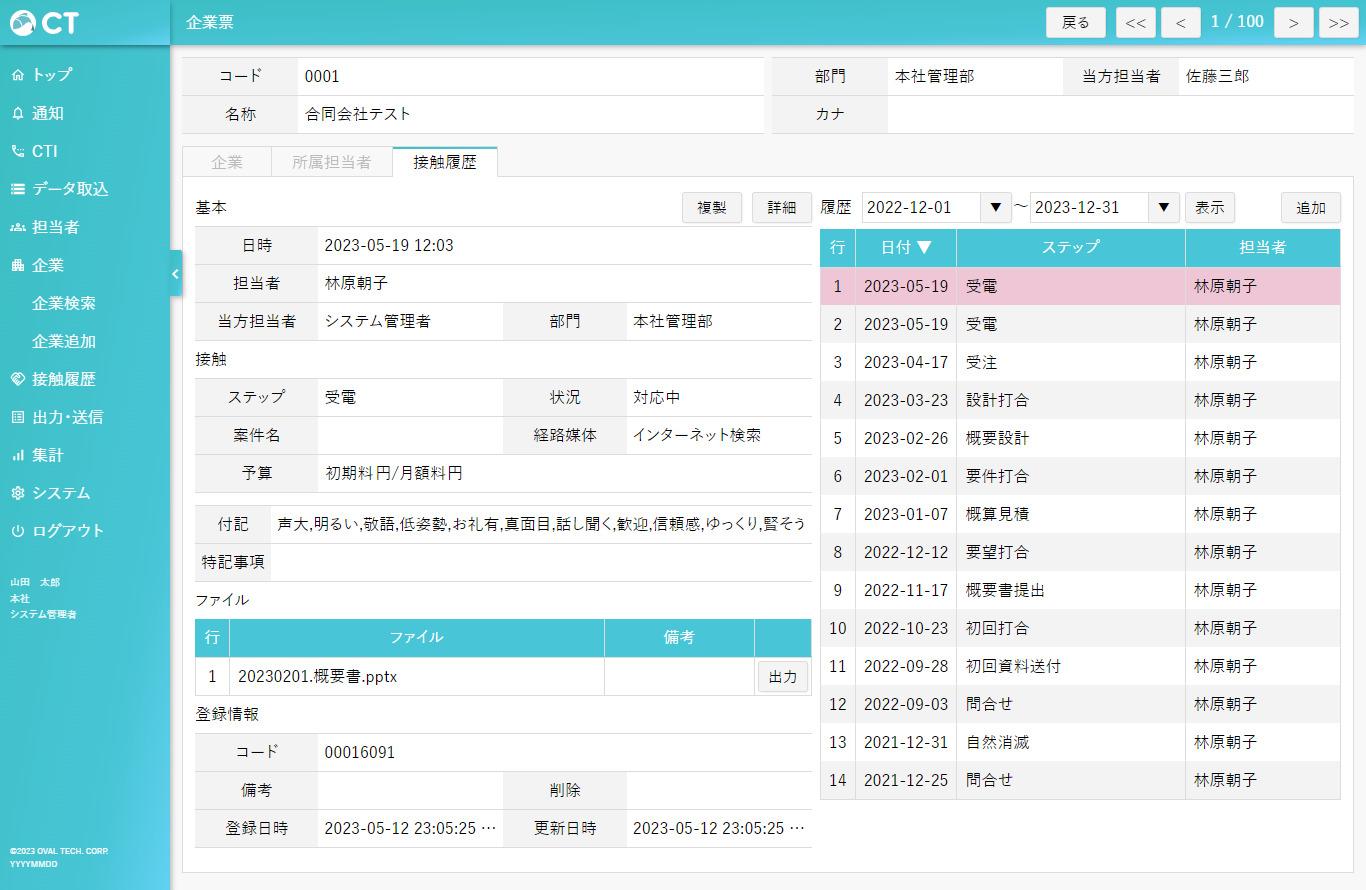Select the 2023-04-17 受注 history row

pos(1079,362)
